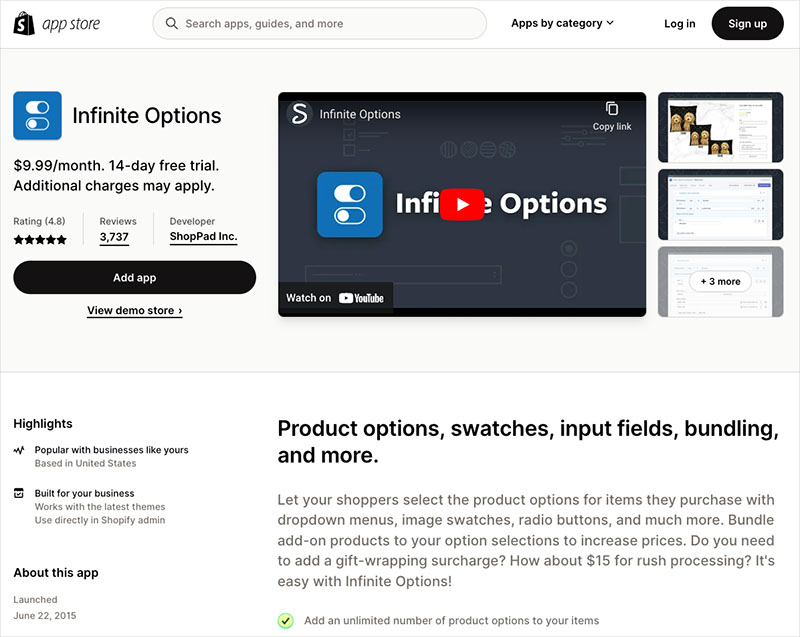Open the second admin screenshot thumbnail
Viewport: 800px width, 637px height.
pos(720,205)
